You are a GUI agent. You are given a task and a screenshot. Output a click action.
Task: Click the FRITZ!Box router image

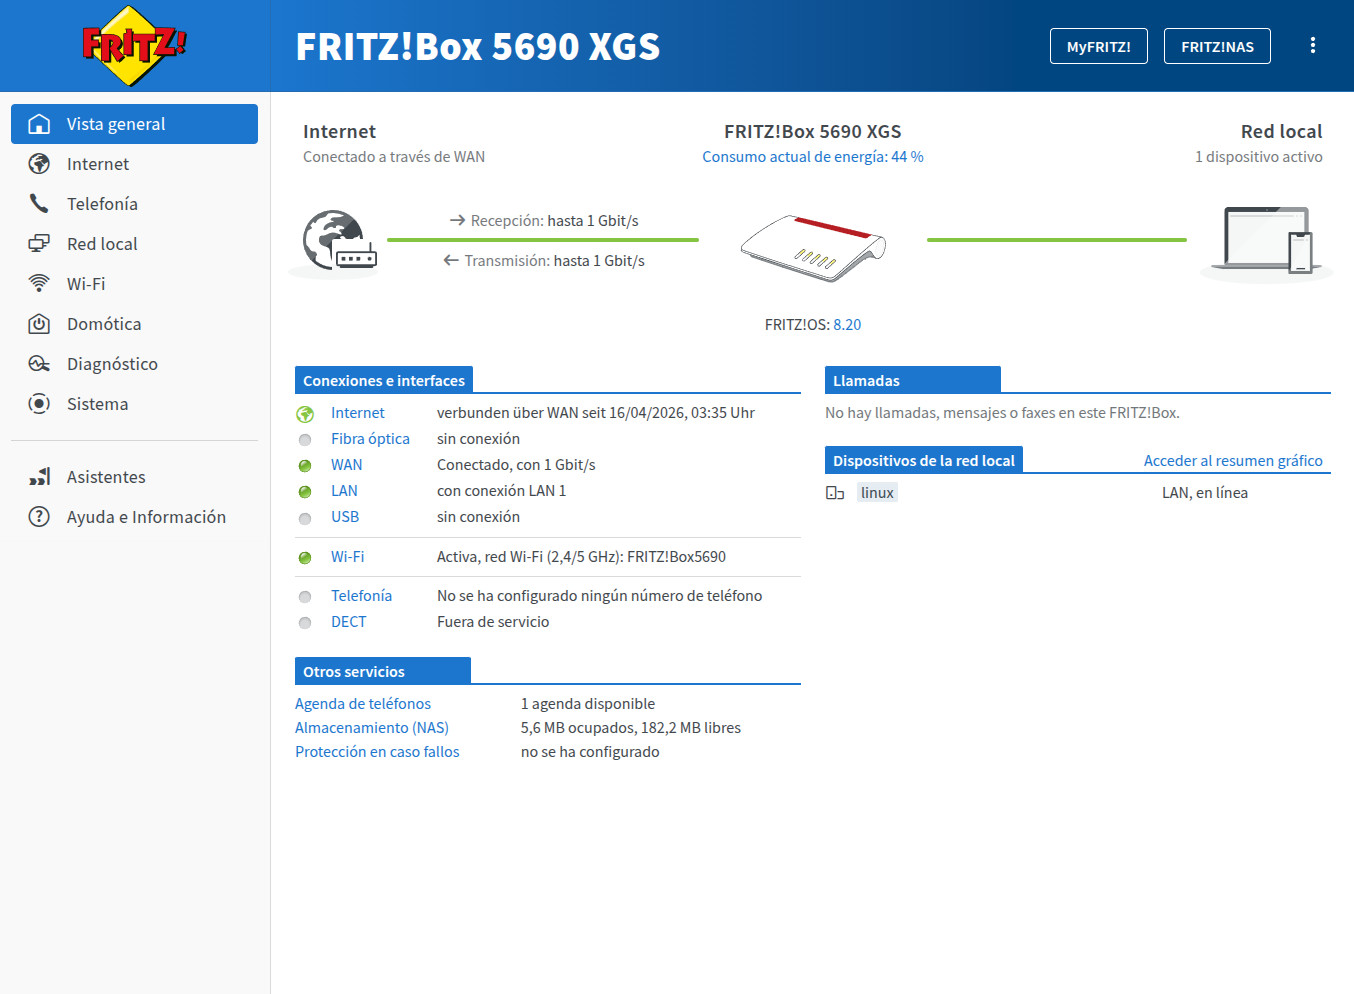coord(813,247)
